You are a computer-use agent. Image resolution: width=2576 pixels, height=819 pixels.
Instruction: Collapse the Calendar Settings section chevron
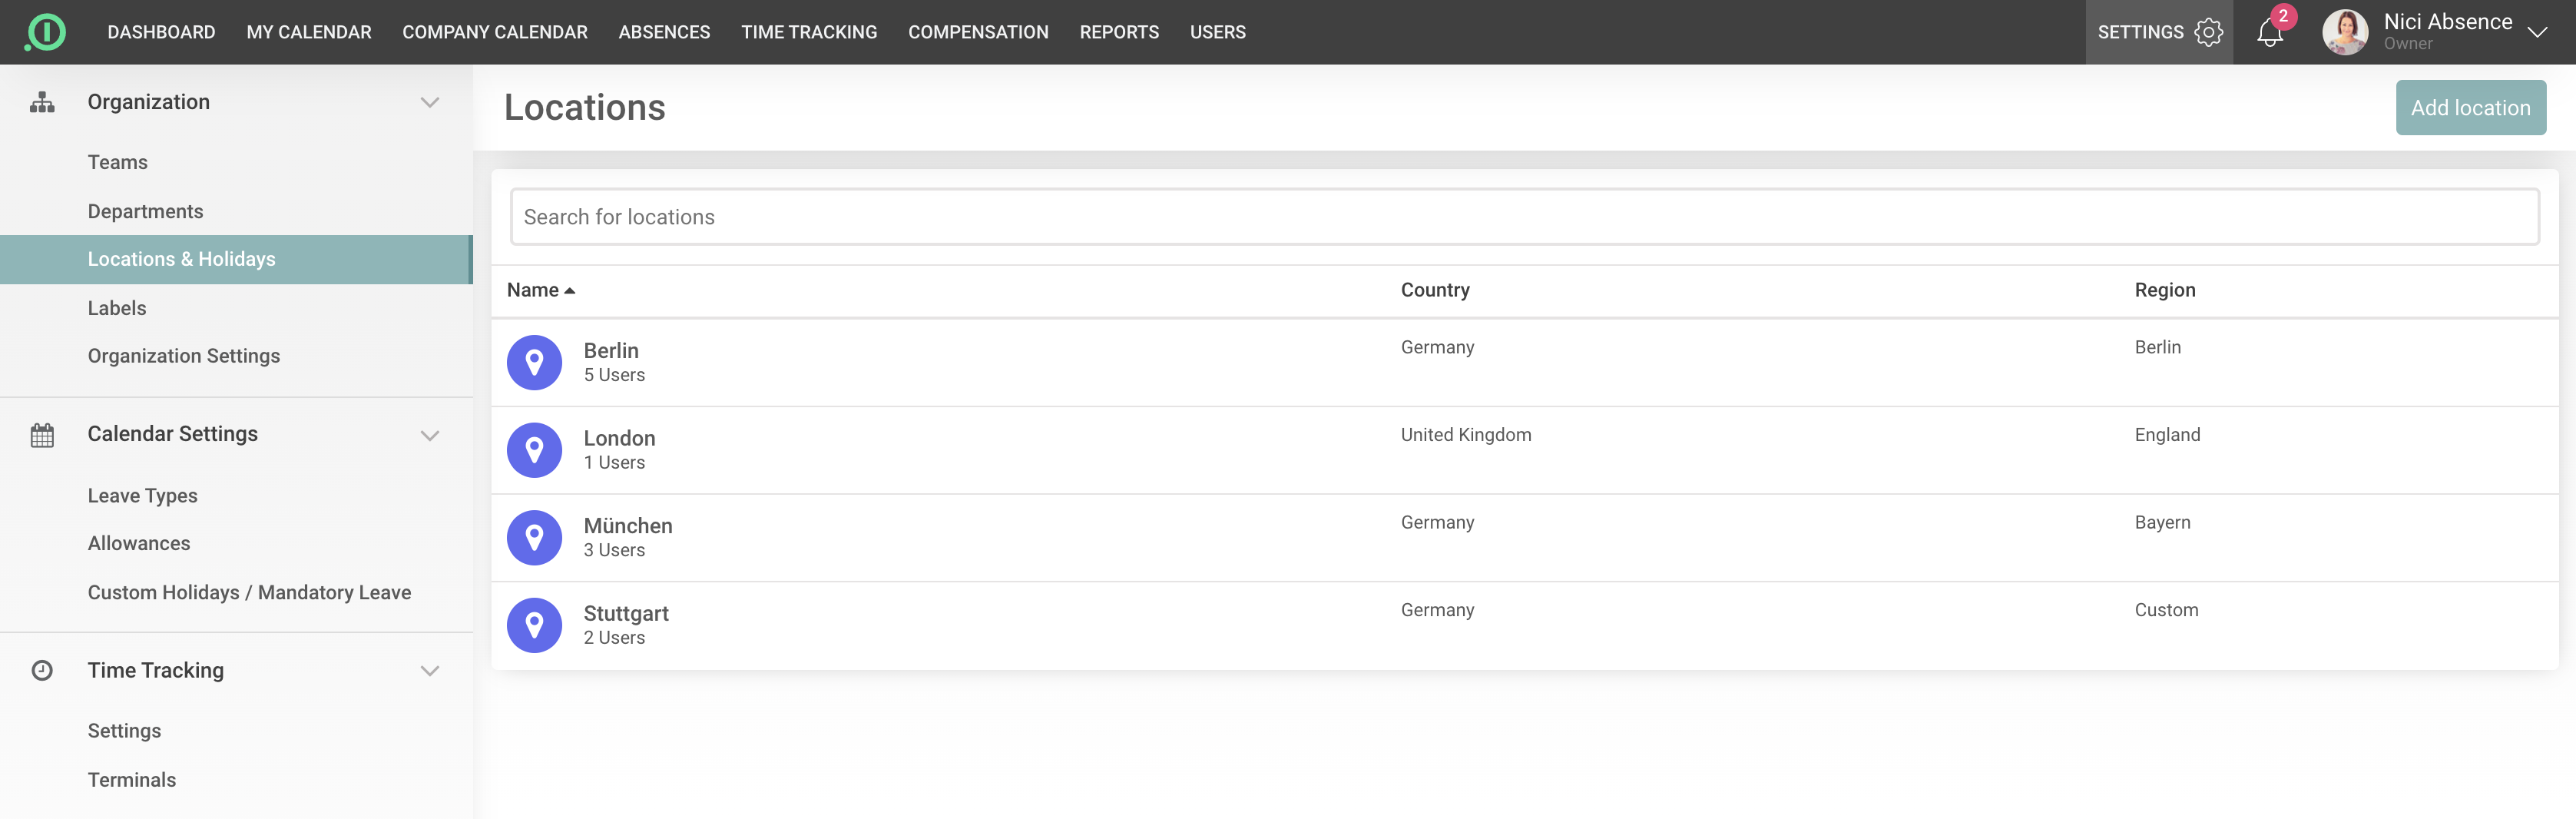coord(430,435)
